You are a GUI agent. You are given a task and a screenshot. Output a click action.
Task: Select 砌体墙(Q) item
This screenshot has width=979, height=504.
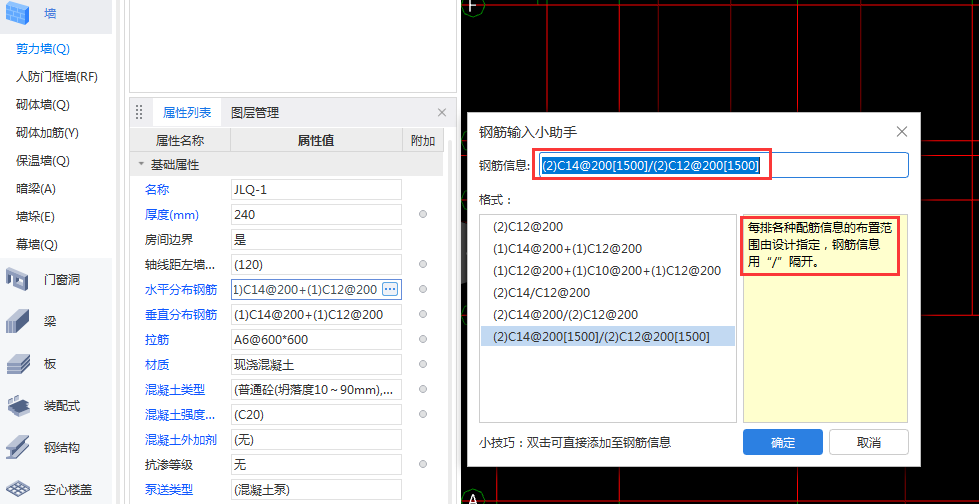43,105
